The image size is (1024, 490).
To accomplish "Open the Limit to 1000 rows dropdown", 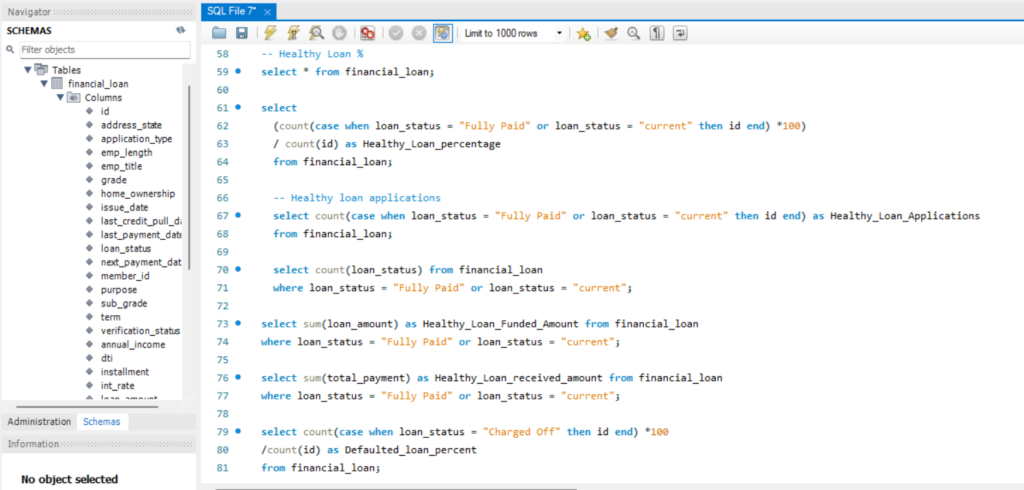I will coord(513,33).
